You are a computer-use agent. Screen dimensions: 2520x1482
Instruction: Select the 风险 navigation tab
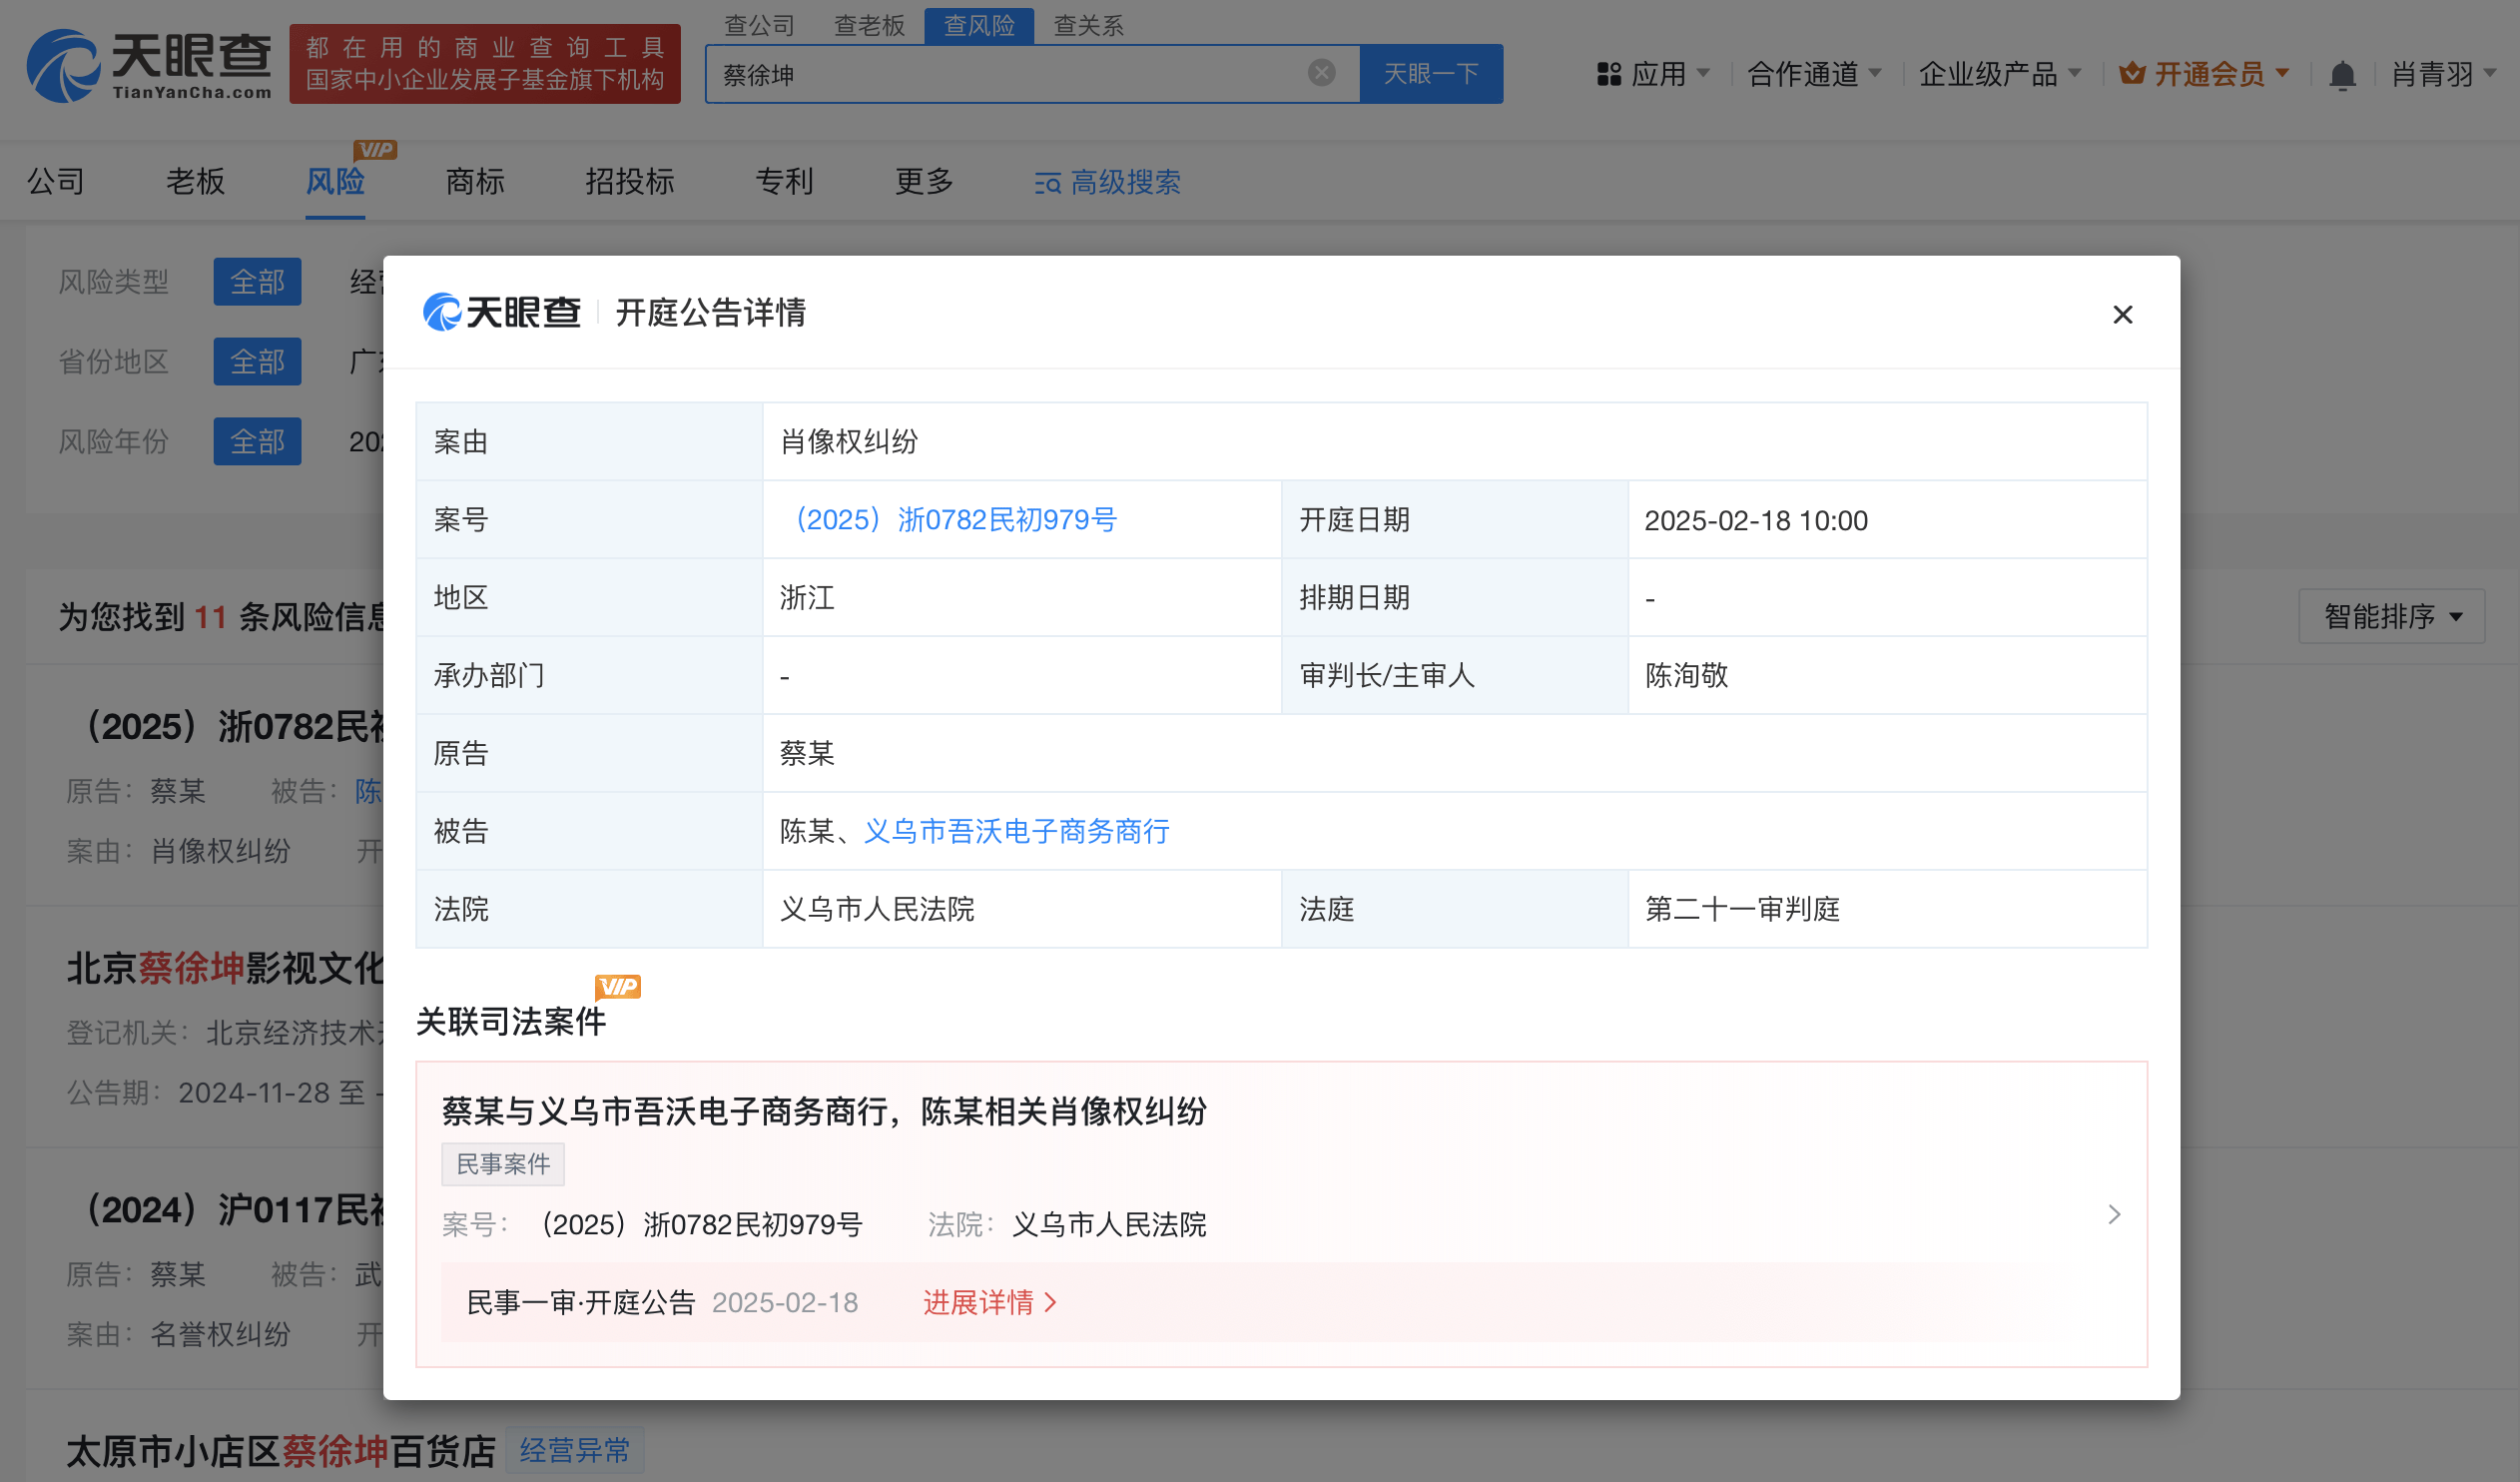335,181
